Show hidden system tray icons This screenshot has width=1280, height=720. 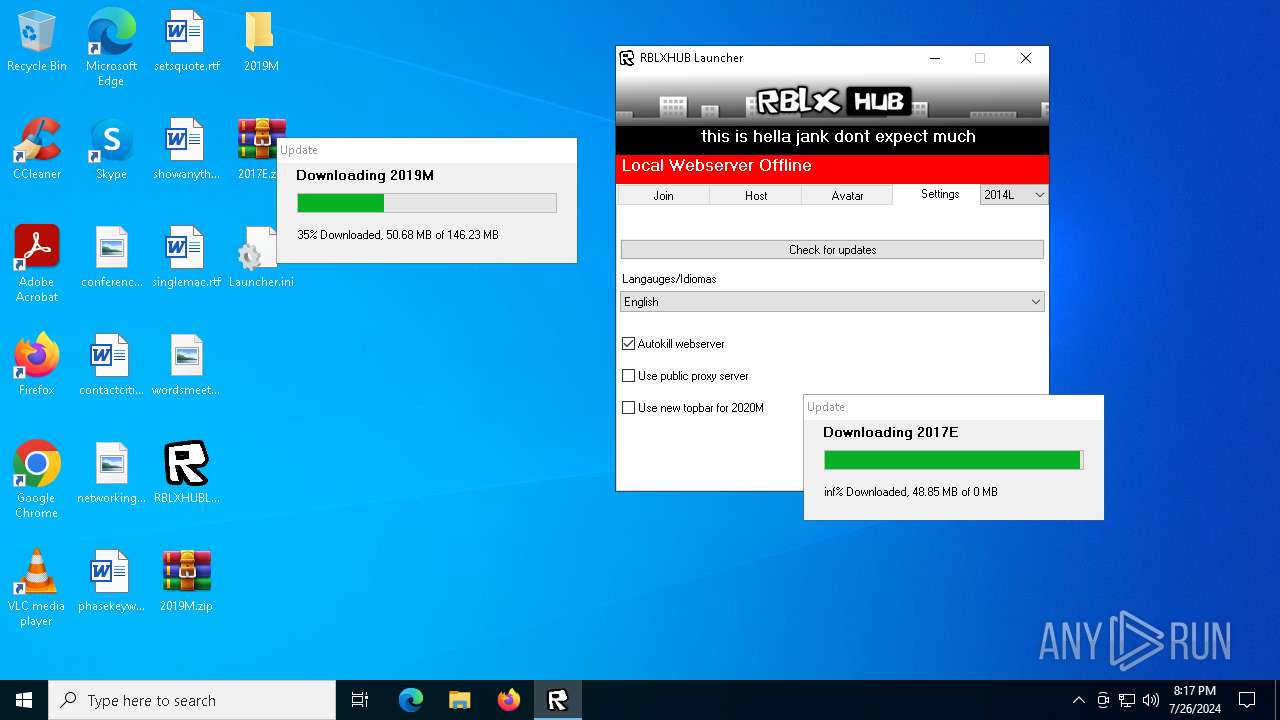click(x=1078, y=700)
